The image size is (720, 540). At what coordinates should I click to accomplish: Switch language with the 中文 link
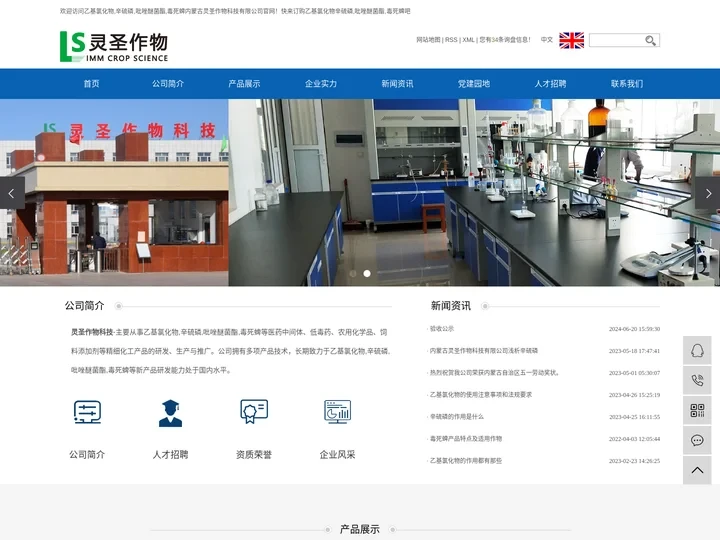click(546, 40)
